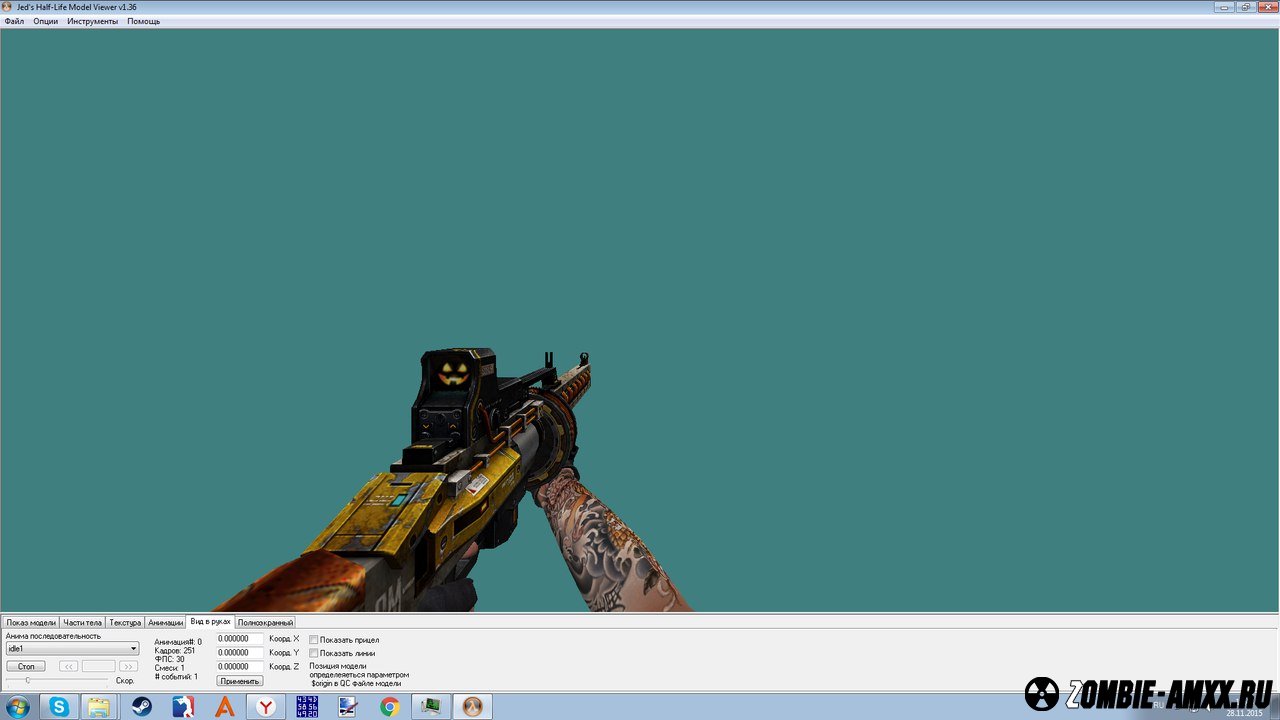Image resolution: width=1280 pixels, height=720 pixels.
Task: Enable the Показать прицел checkbox
Action: click(x=314, y=640)
